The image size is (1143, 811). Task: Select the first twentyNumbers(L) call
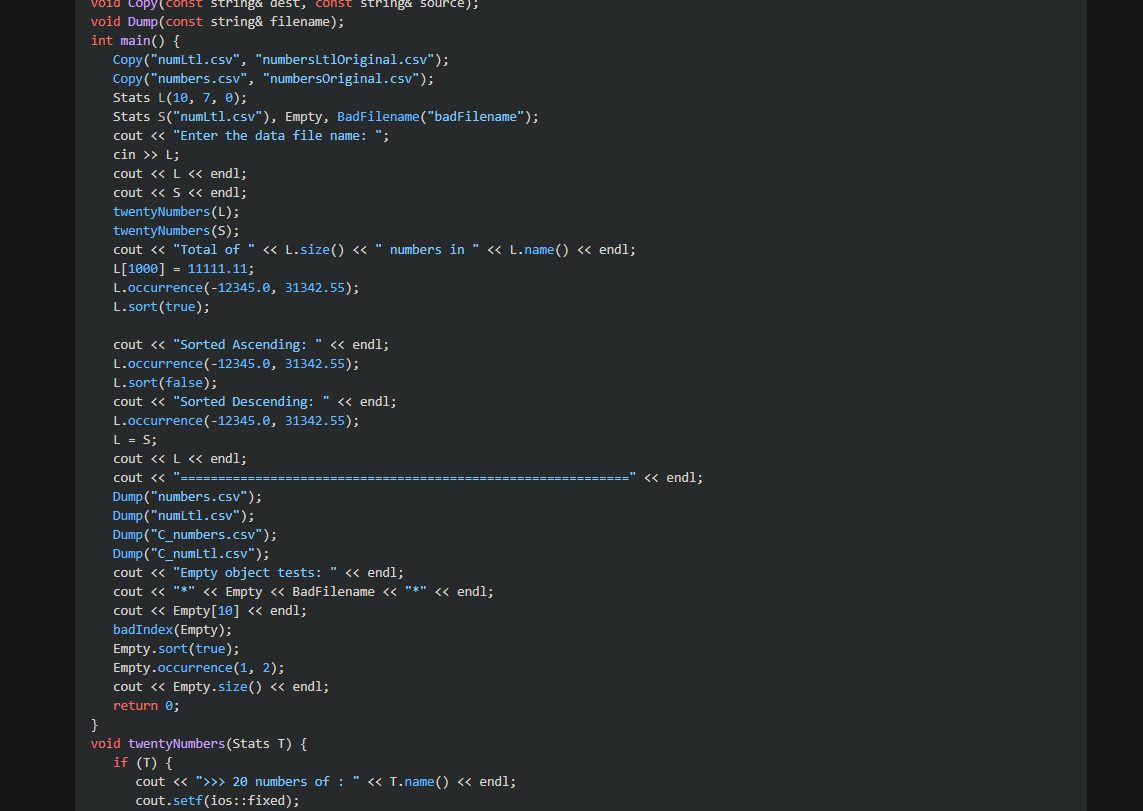170,211
